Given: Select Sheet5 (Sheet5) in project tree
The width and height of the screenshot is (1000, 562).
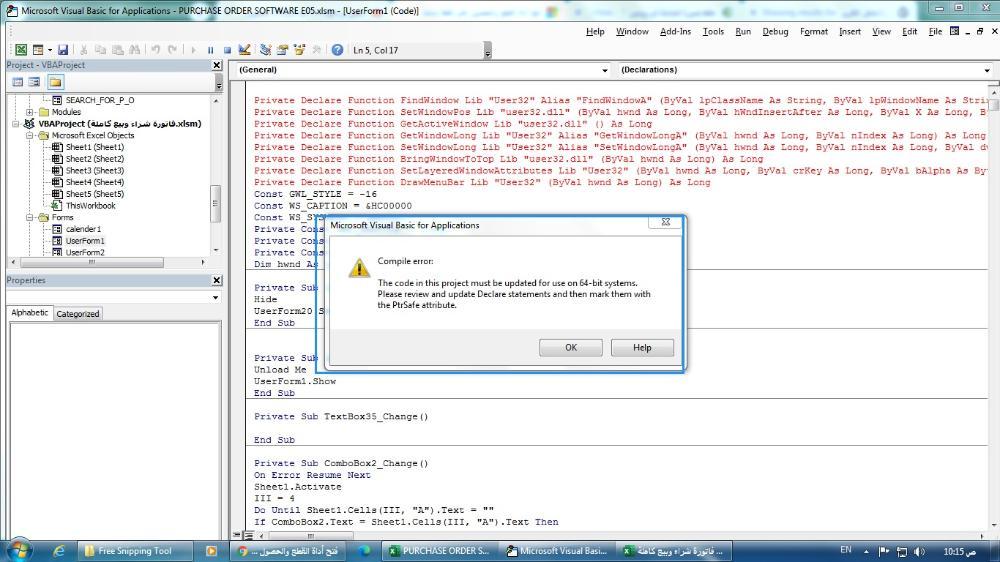Looking at the screenshot, I should (x=95, y=194).
